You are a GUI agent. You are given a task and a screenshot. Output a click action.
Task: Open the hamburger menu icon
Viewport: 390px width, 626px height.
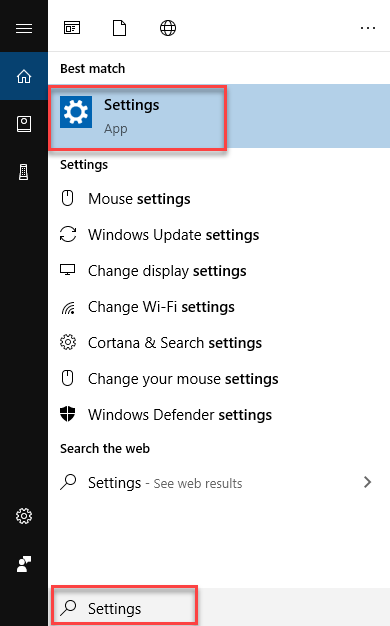[x=24, y=28]
